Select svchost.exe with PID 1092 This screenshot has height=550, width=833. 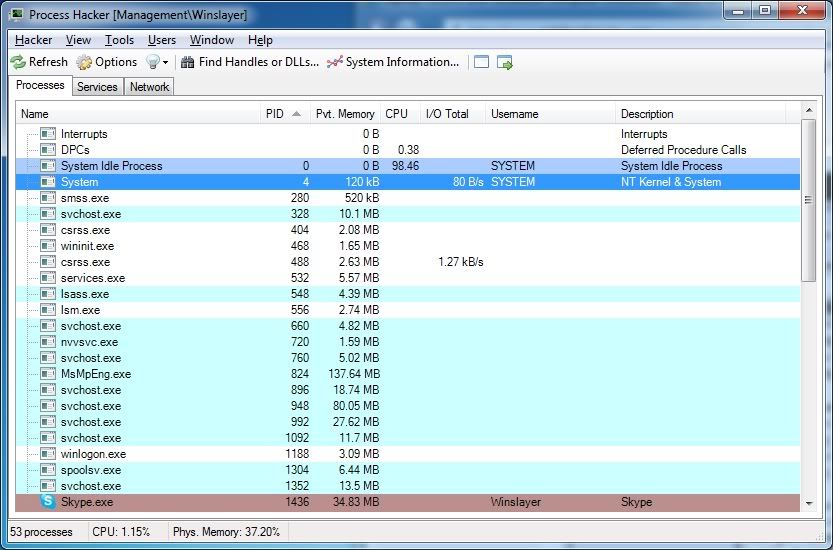tap(407, 438)
